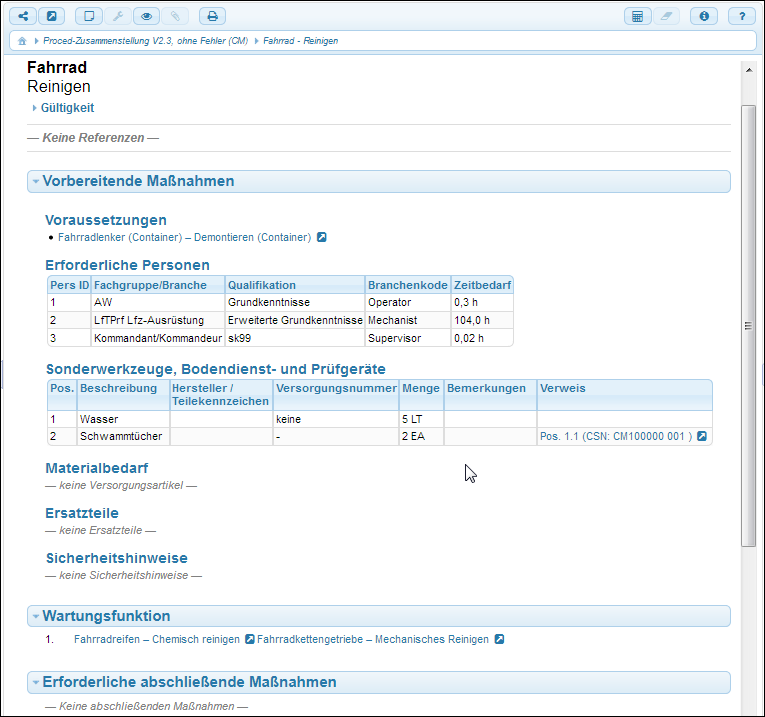Image resolution: width=765 pixels, height=717 pixels.
Task: Click the Bemerkungen column header
Action: [x=490, y=395]
